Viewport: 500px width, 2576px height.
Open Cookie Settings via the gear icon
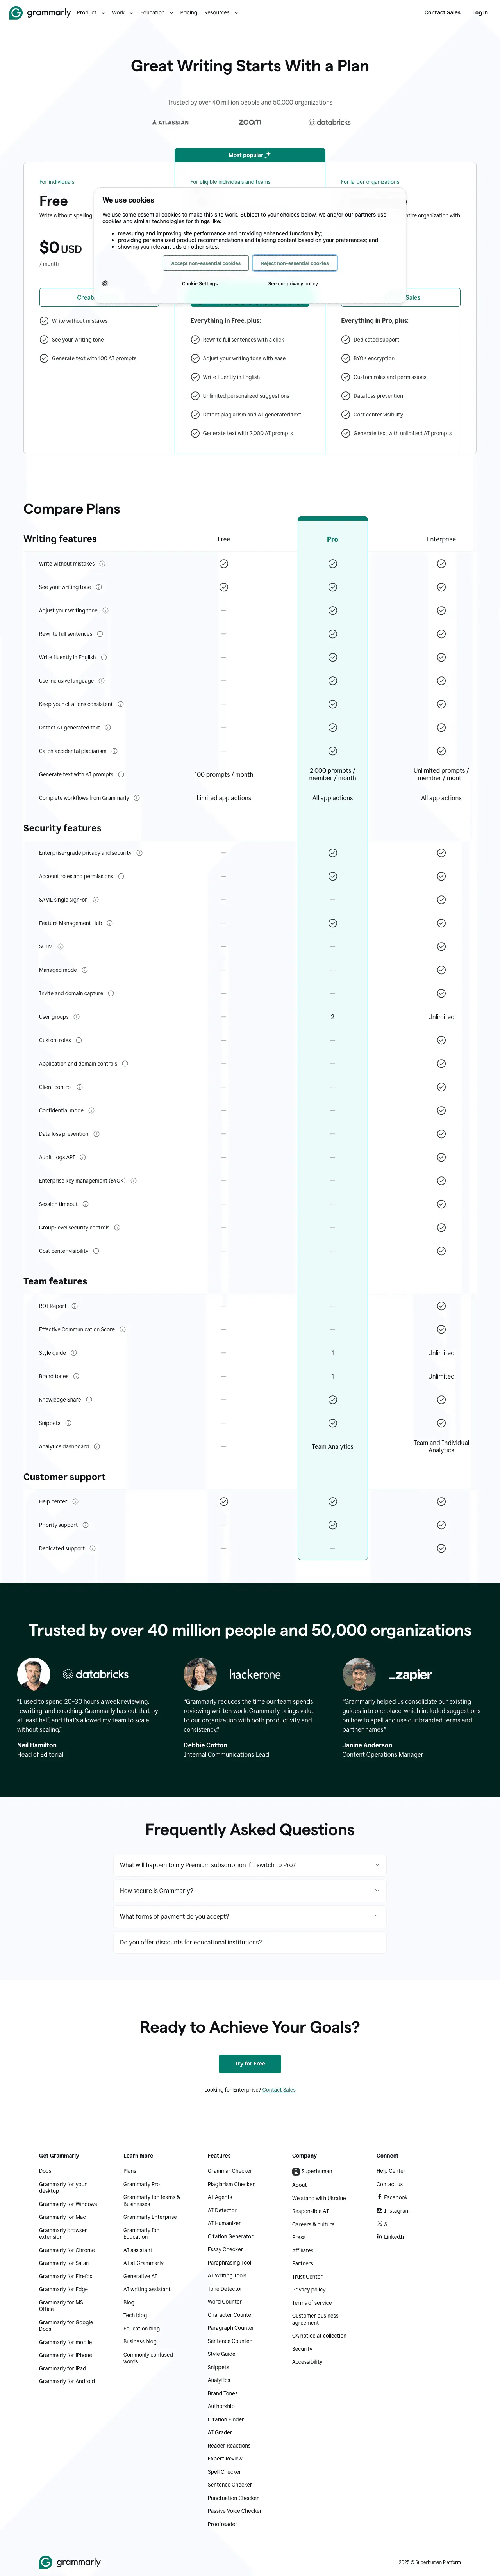(x=105, y=283)
